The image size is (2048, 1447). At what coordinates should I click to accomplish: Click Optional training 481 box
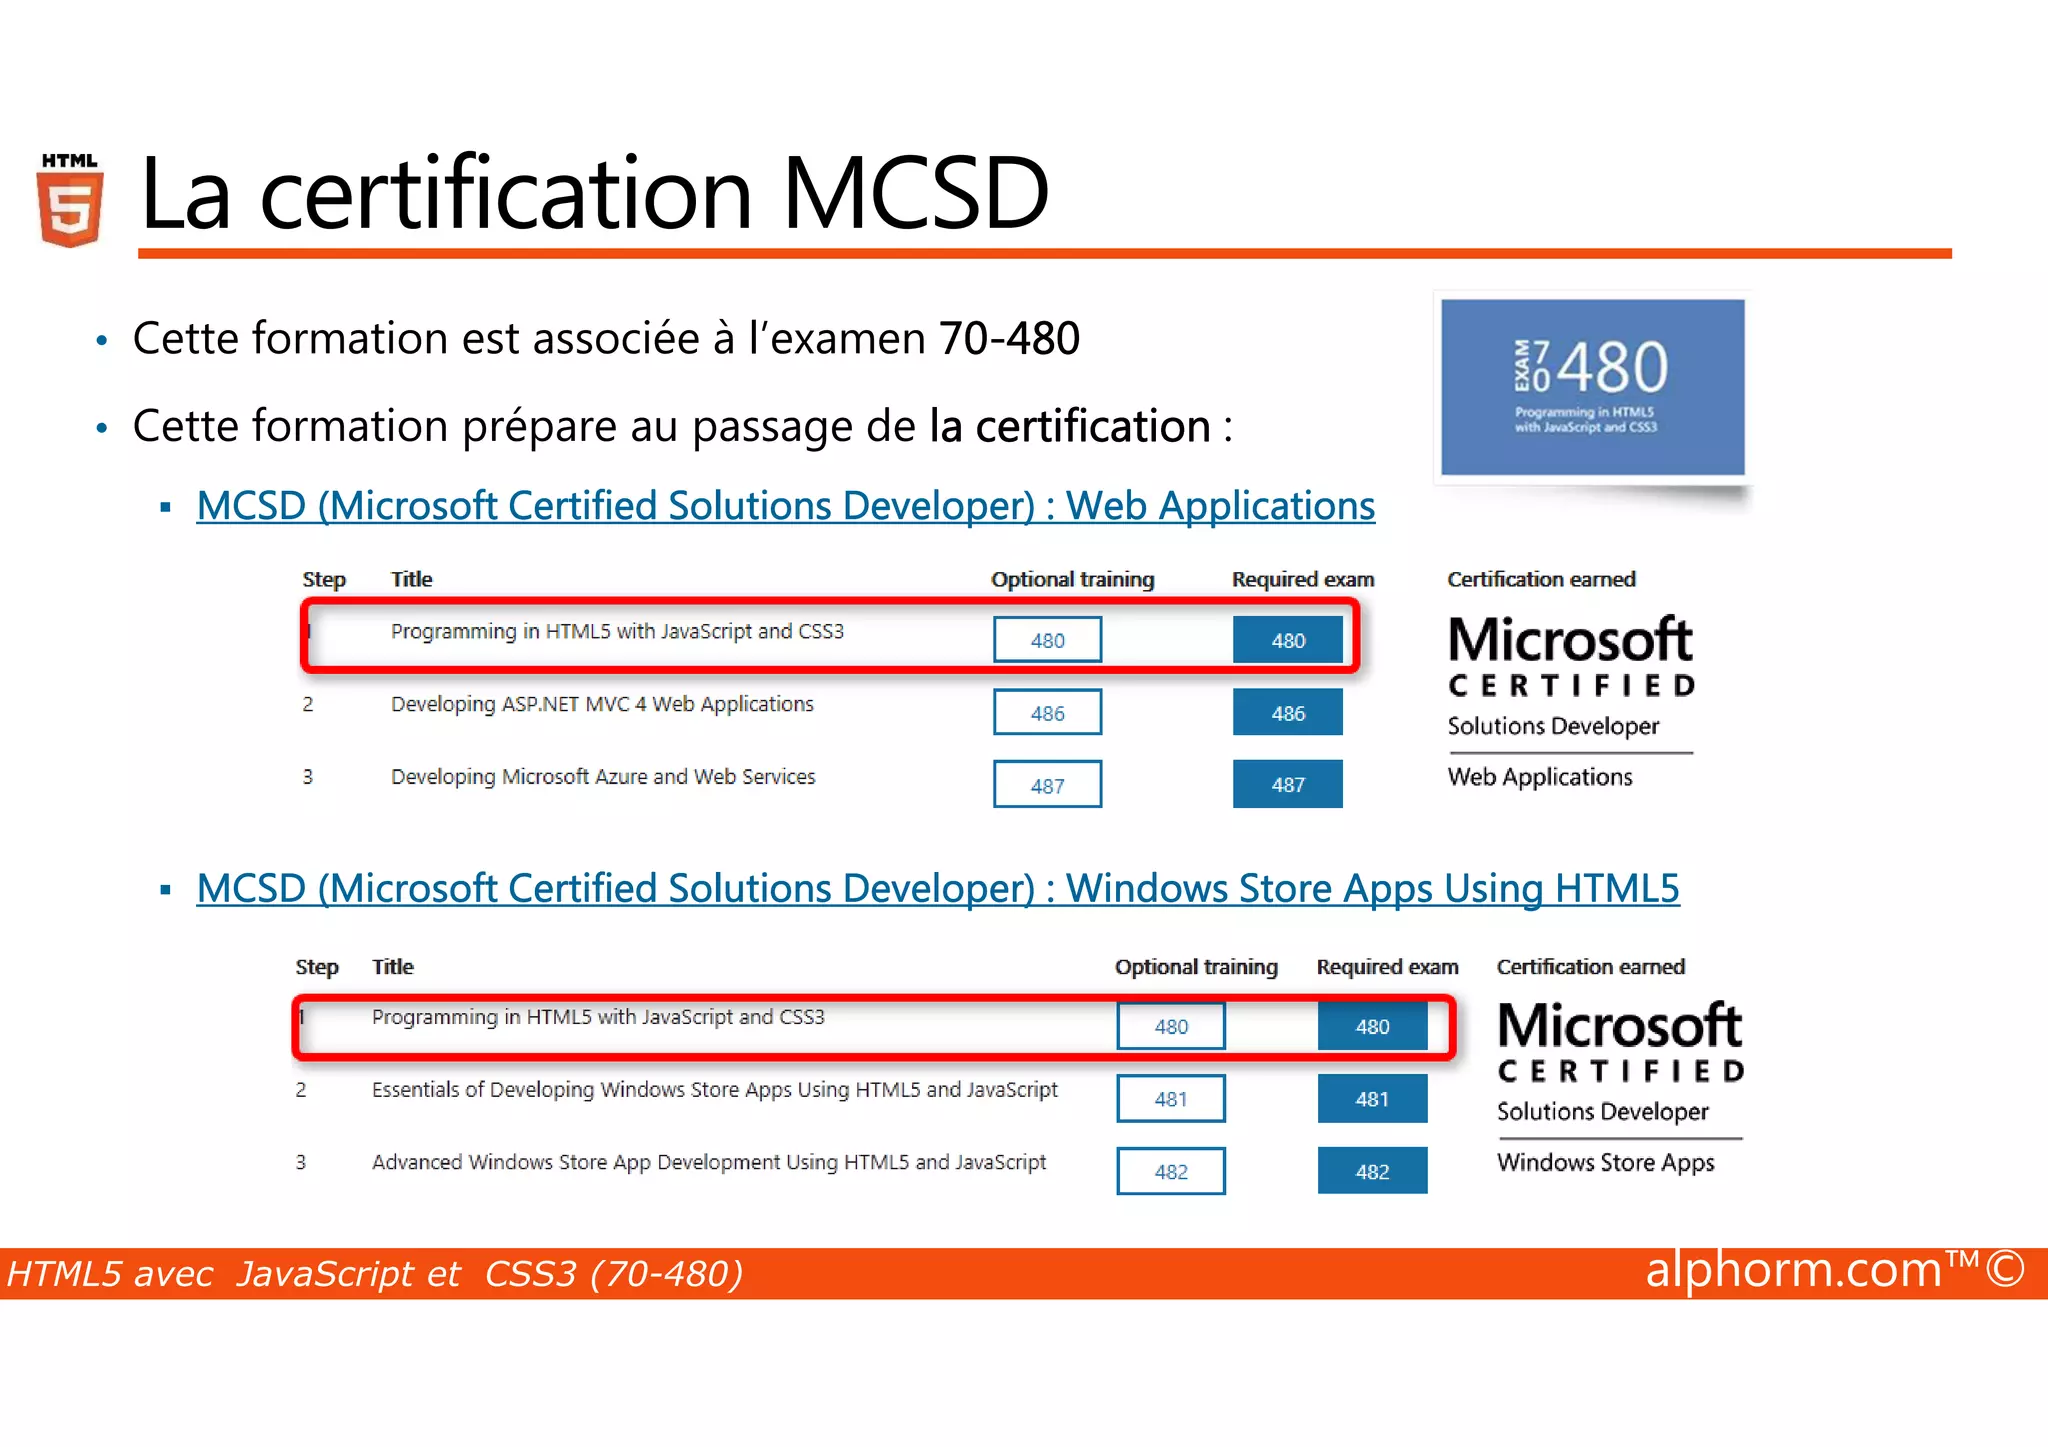(1171, 1099)
